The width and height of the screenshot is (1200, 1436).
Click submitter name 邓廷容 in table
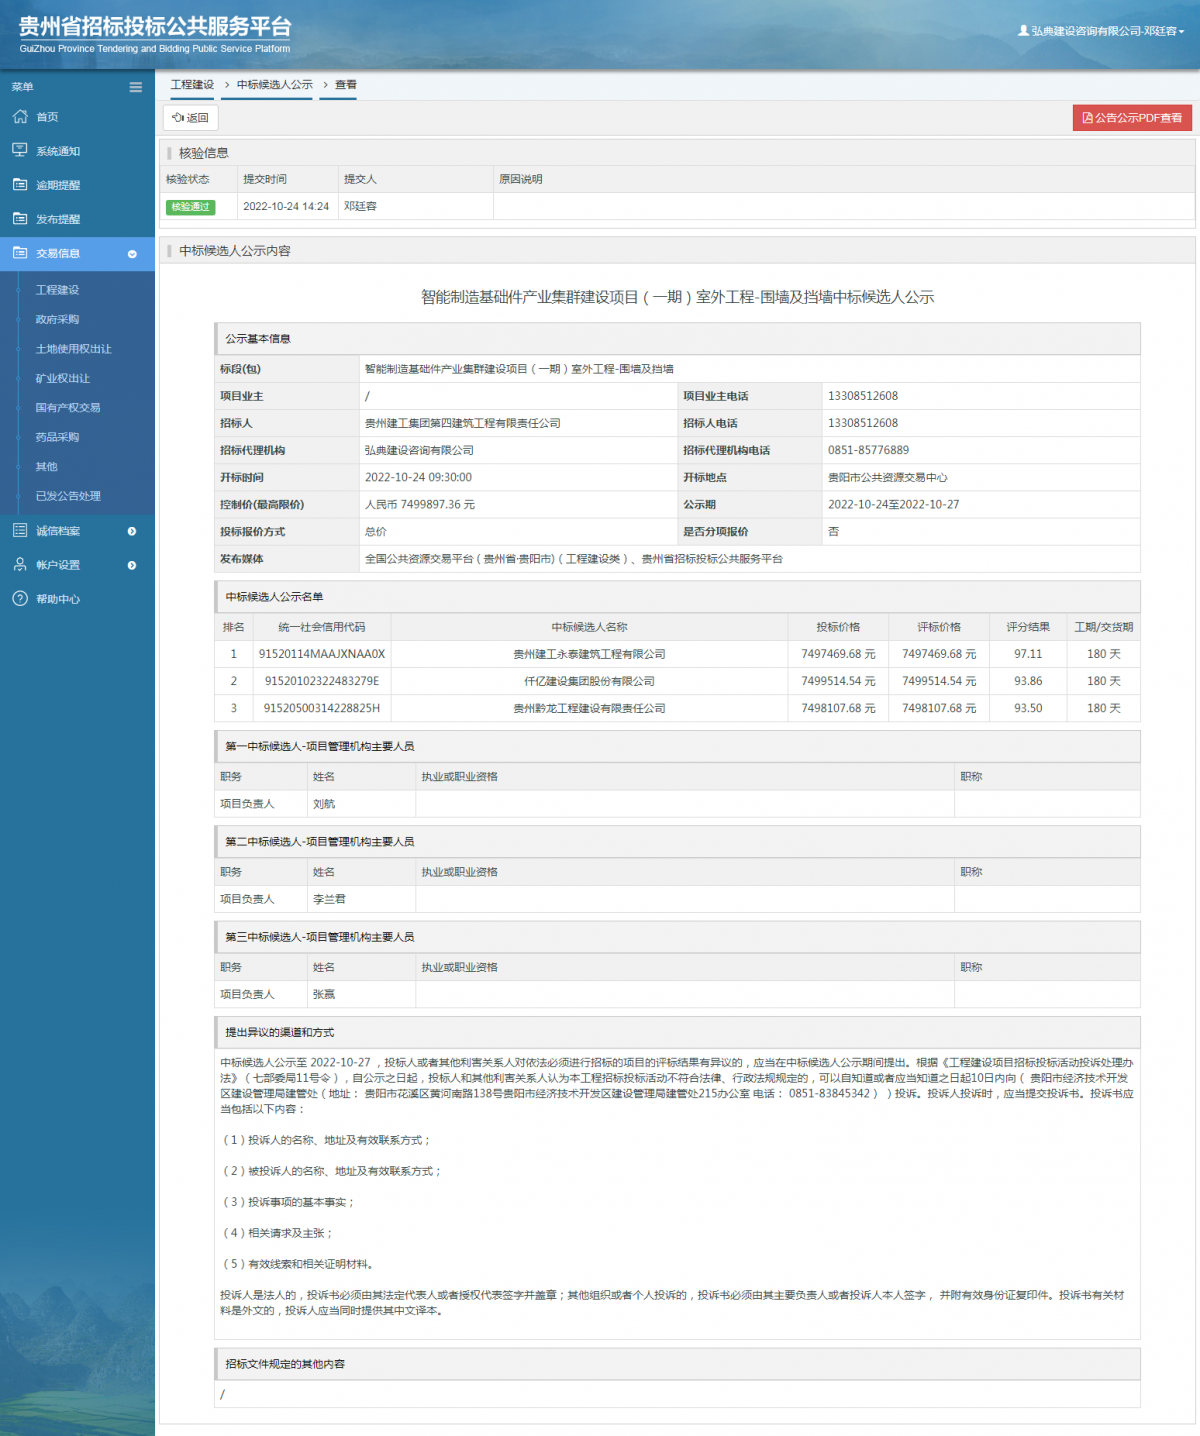click(x=360, y=206)
